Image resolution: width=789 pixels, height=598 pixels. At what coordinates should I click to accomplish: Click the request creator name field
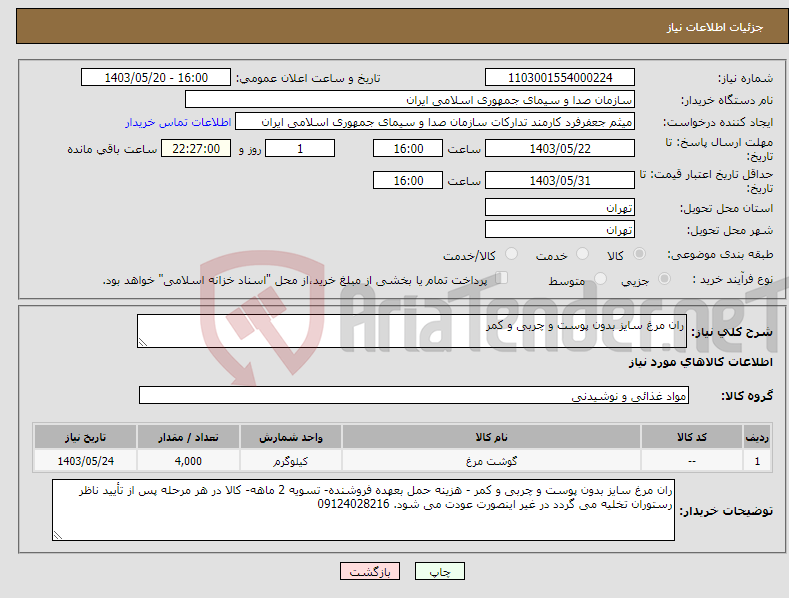click(435, 122)
